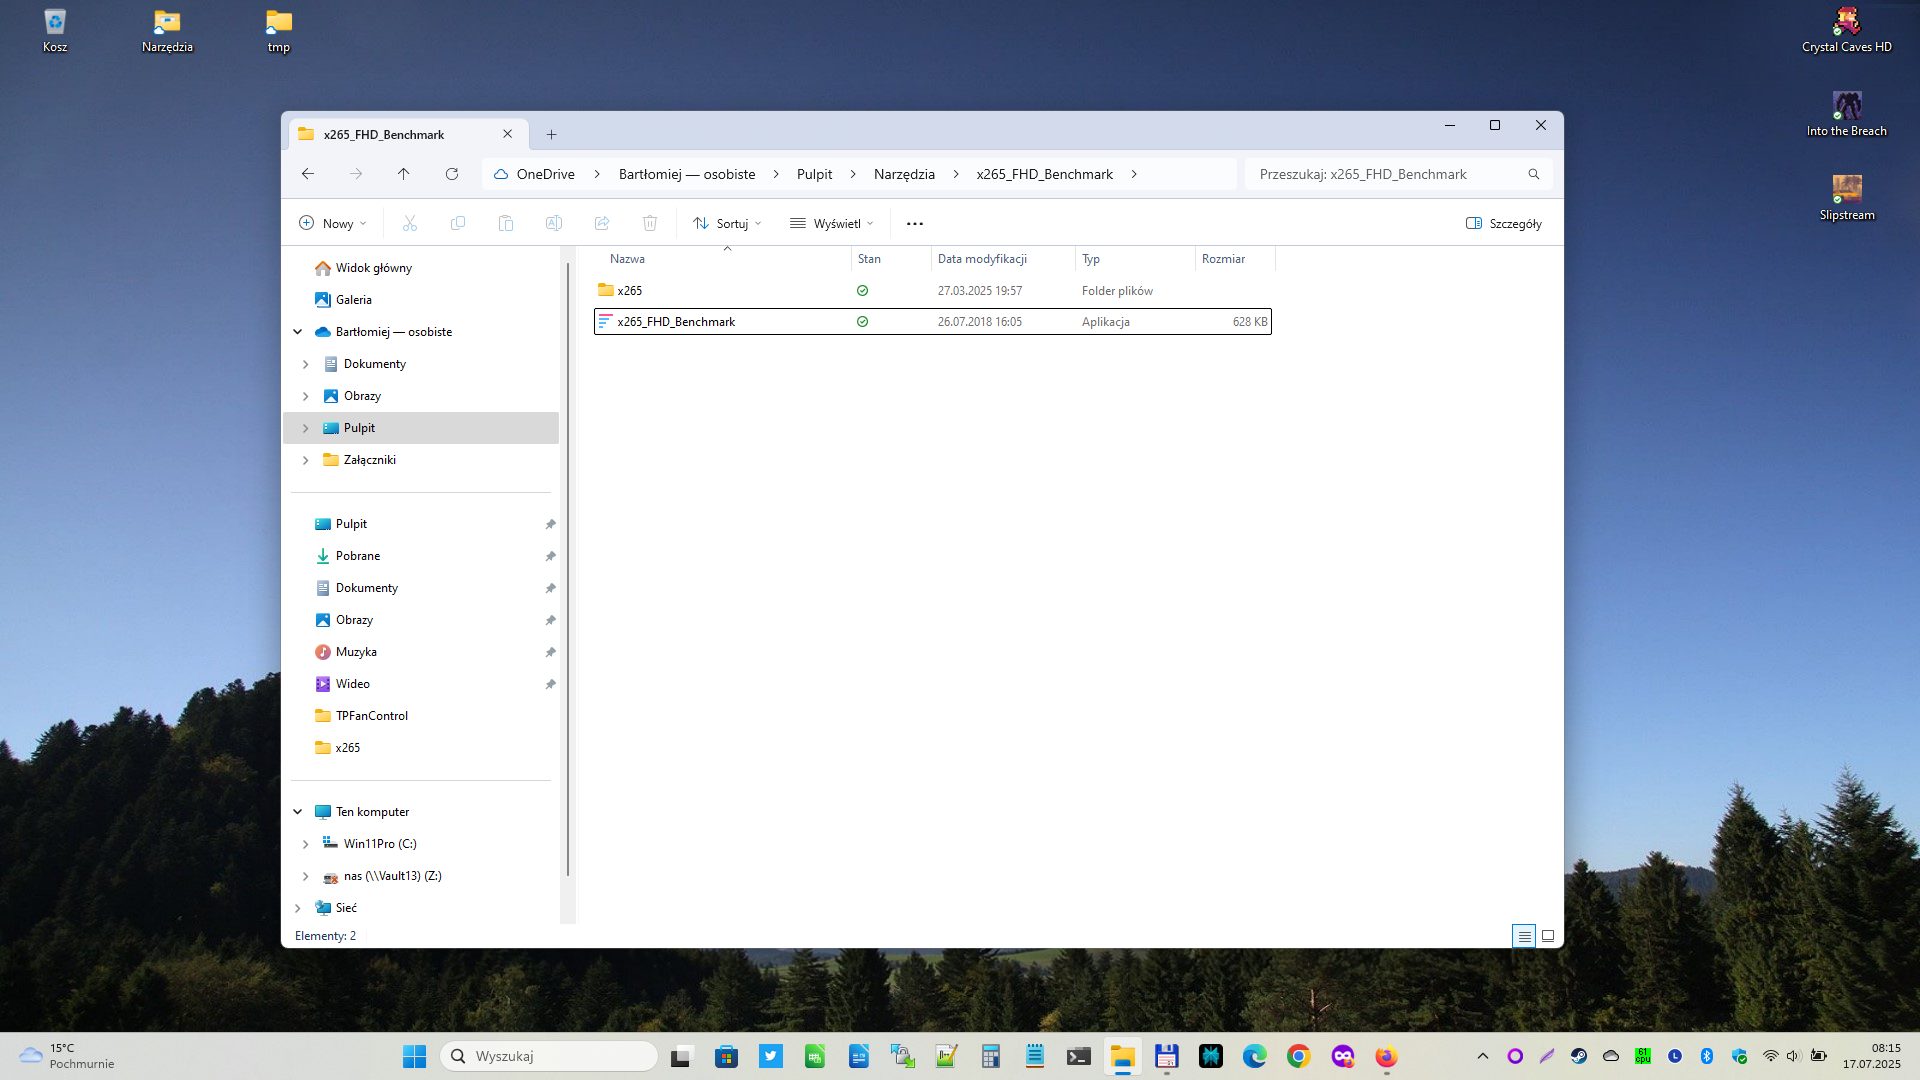Open the Sortuj dropdown

click(727, 224)
